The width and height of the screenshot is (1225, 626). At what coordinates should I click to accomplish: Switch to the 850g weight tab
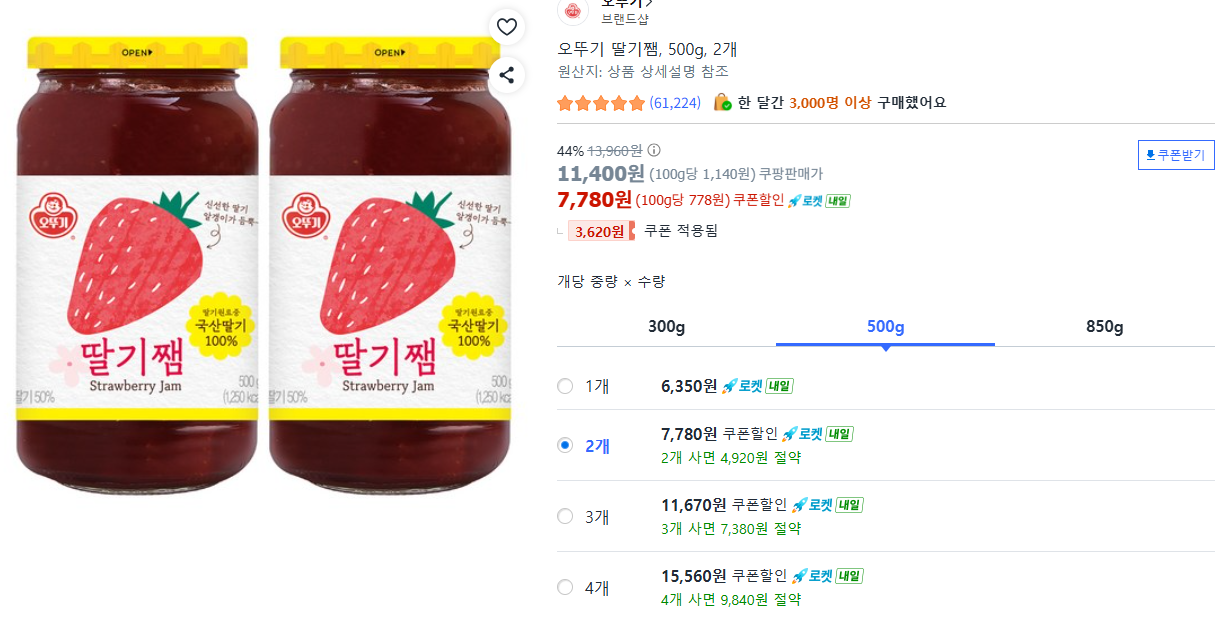[x=1104, y=327]
